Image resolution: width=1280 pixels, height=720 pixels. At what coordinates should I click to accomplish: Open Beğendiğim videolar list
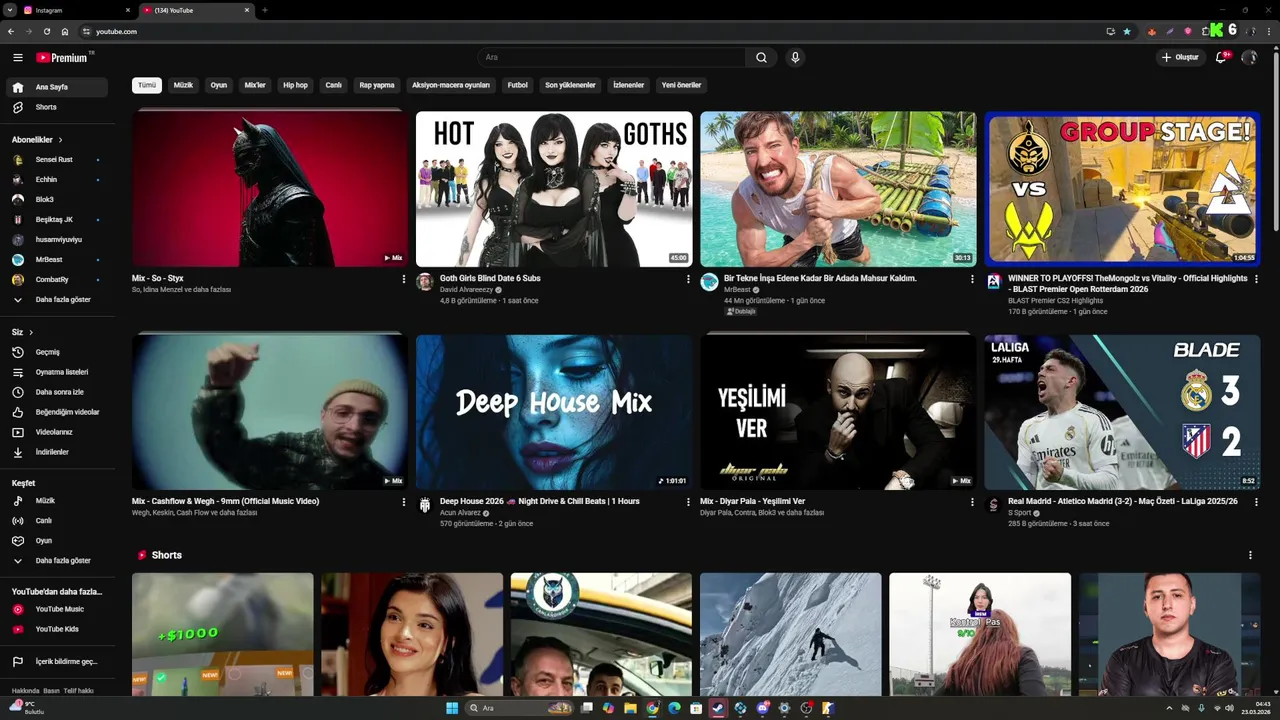(58, 412)
